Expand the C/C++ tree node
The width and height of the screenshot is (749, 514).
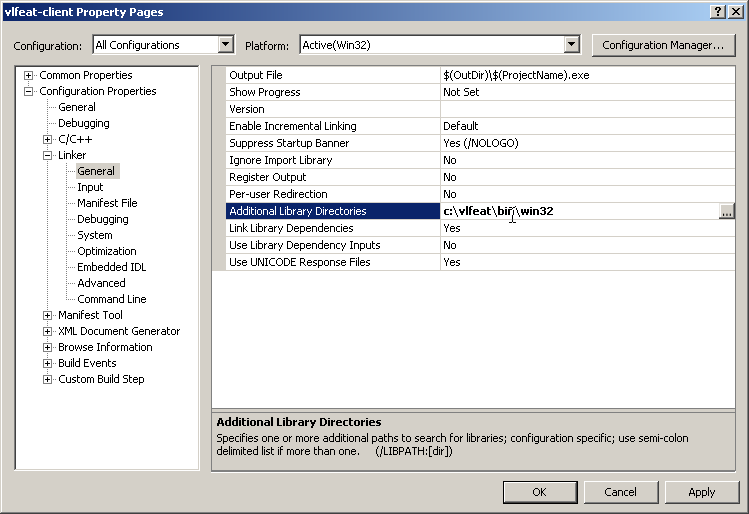tap(48, 140)
